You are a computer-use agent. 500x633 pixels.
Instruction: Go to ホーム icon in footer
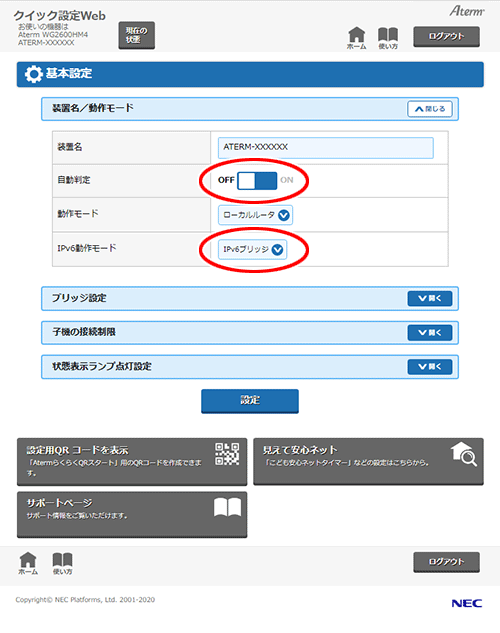pyautogui.click(x=28, y=563)
